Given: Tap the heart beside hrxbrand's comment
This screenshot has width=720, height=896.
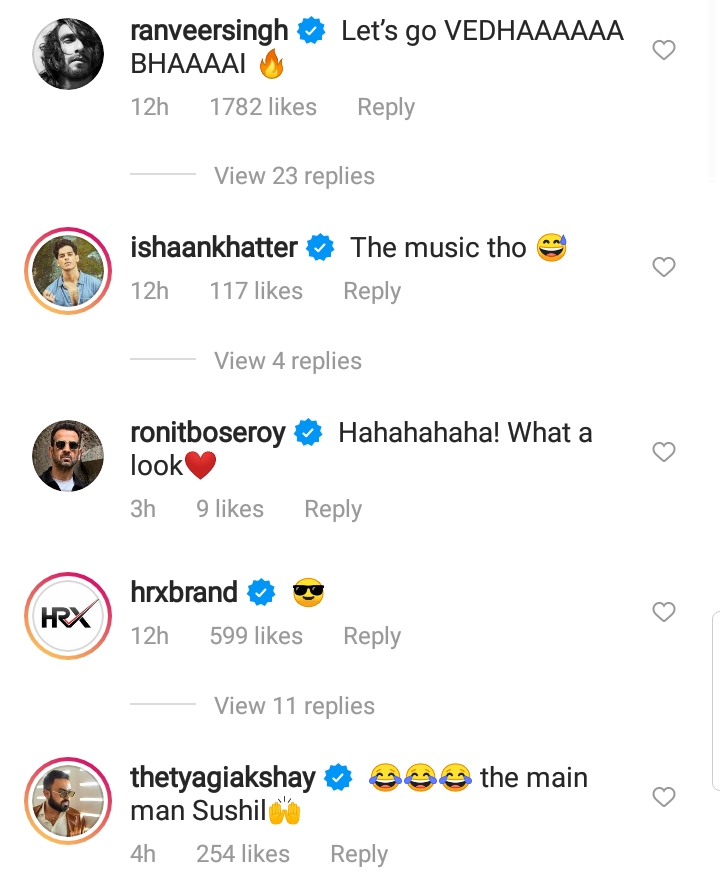Looking at the screenshot, I should 664,612.
